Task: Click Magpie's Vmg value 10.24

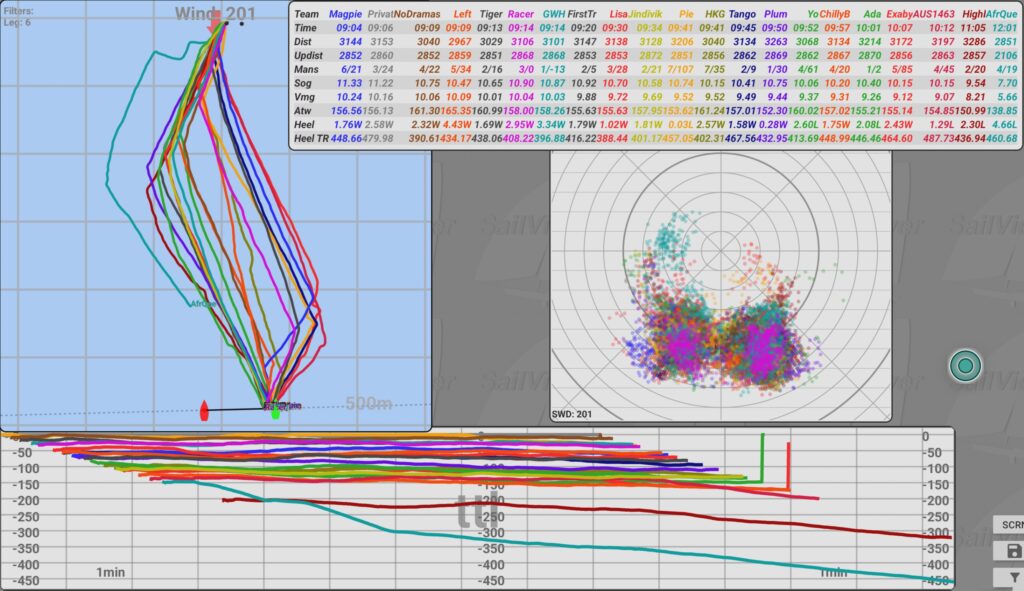Action: tap(349, 97)
